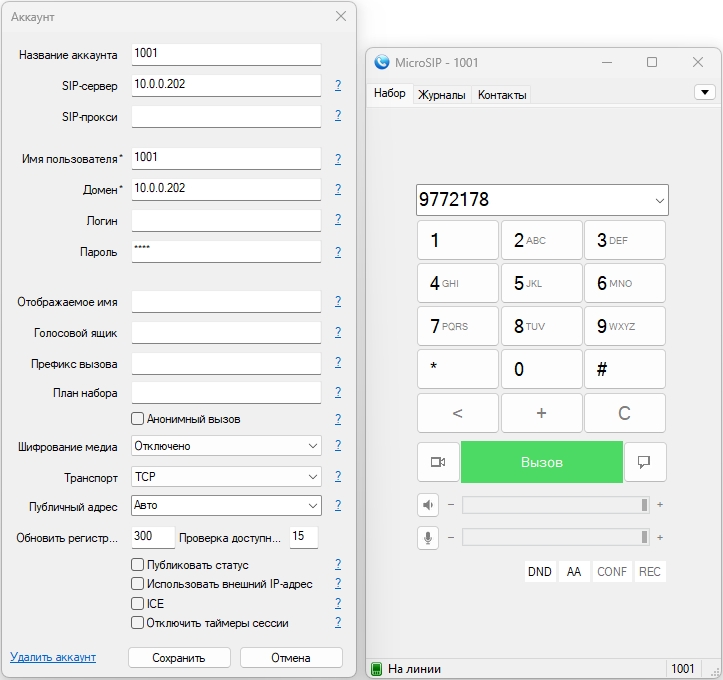The height and width of the screenshot is (680, 723).
Task: Enable the Анонимный вызов checkbox
Action: point(138,419)
